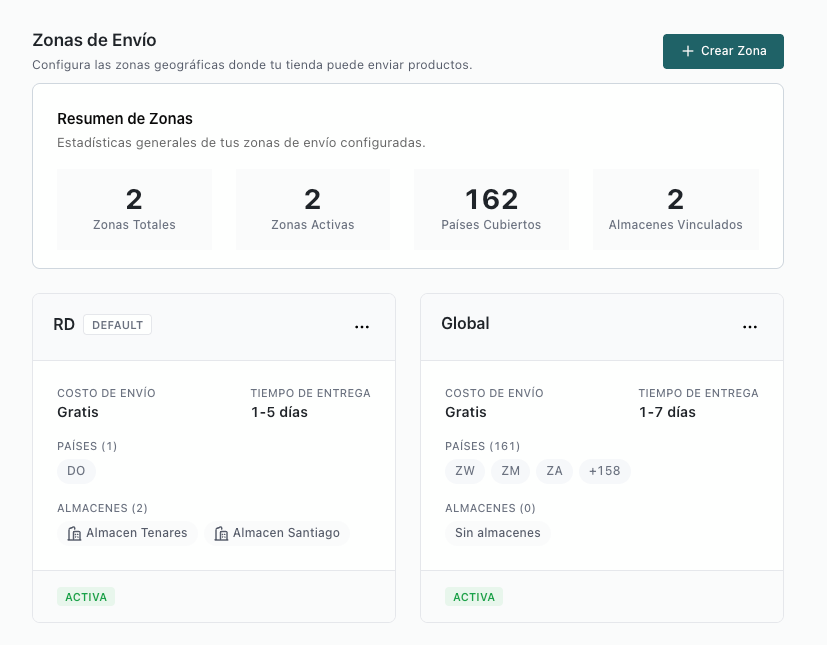827x645 pixels.
Task: Open the RD zone card title
Action: tap(63, 324)
